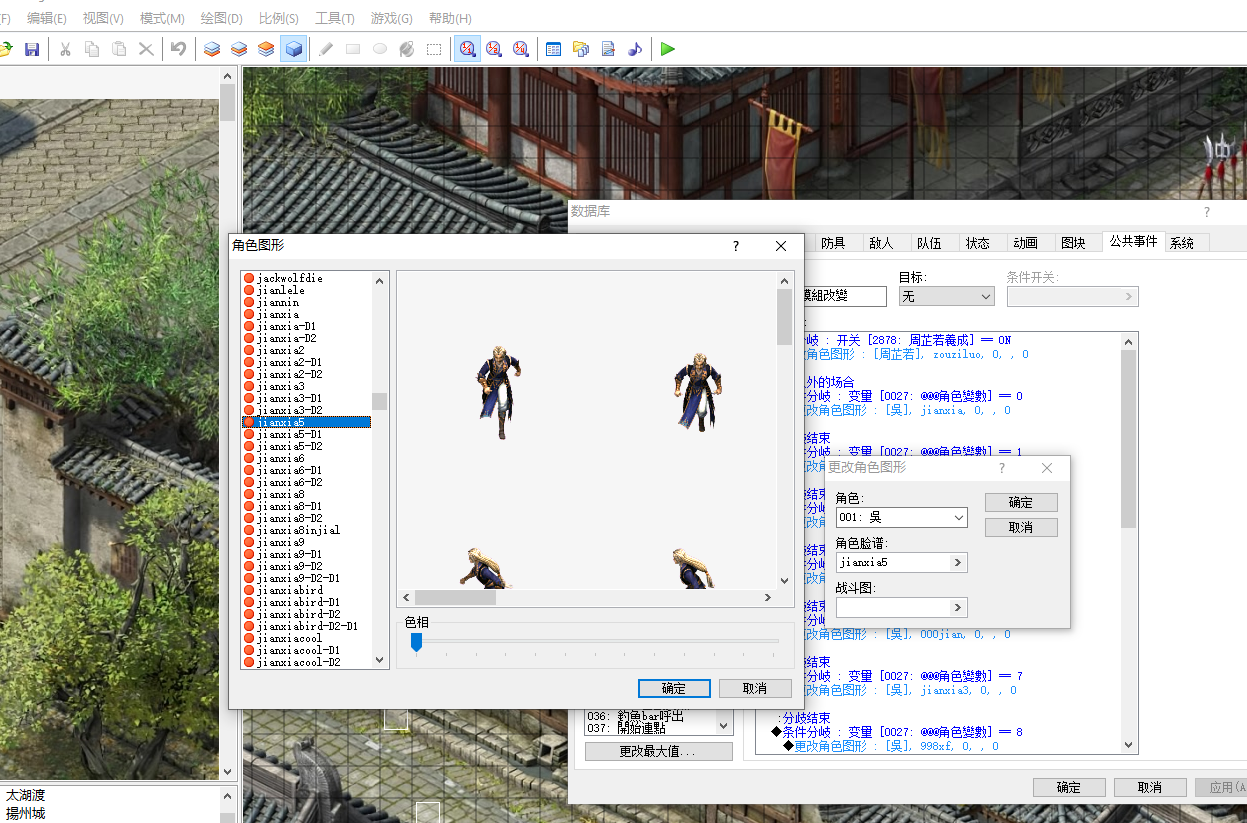Click the horizontal scrollbar under the sprite preview
Screen dimensions: 1247x823
tap(586, 598)
